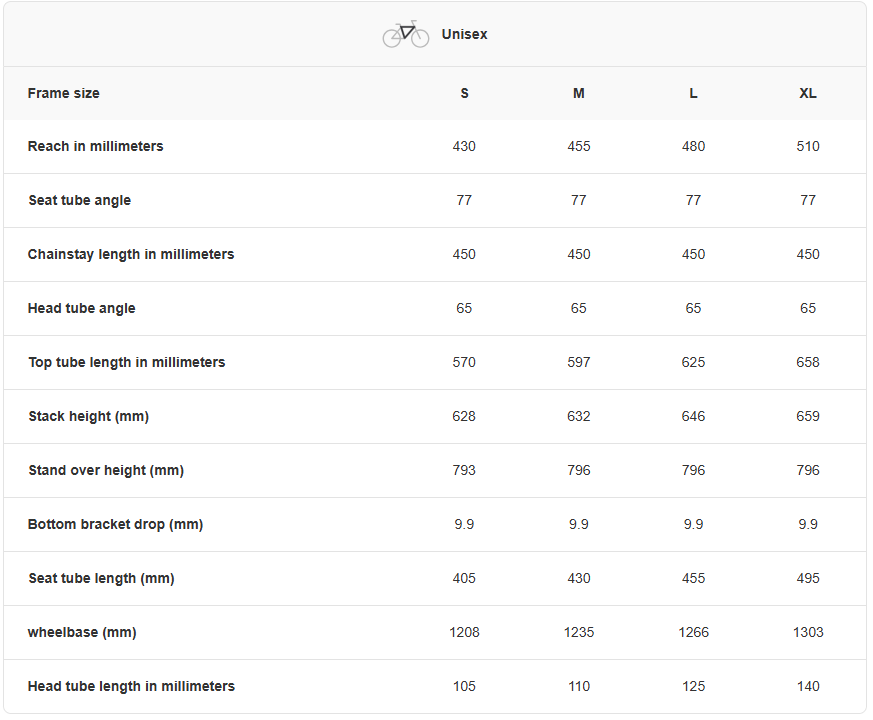
Task: Click the Frame size row label
Action: (x=64, y=93)
